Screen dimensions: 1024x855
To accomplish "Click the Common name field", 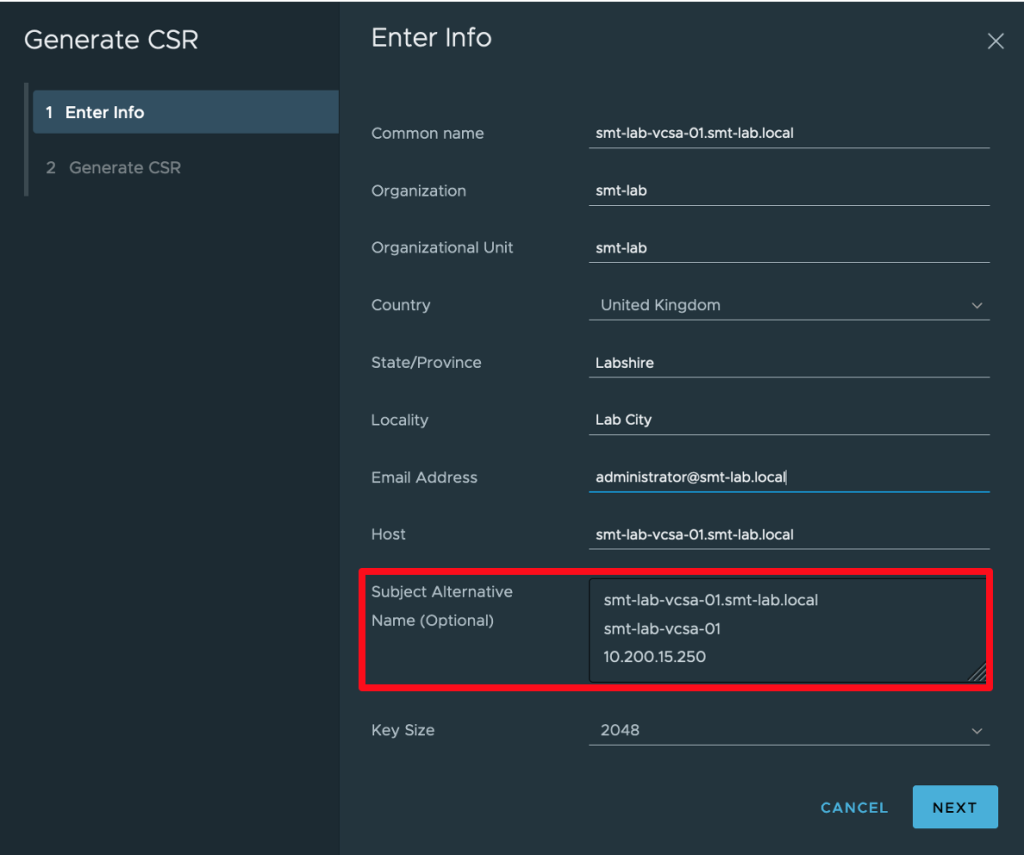I will coord(788,133).
